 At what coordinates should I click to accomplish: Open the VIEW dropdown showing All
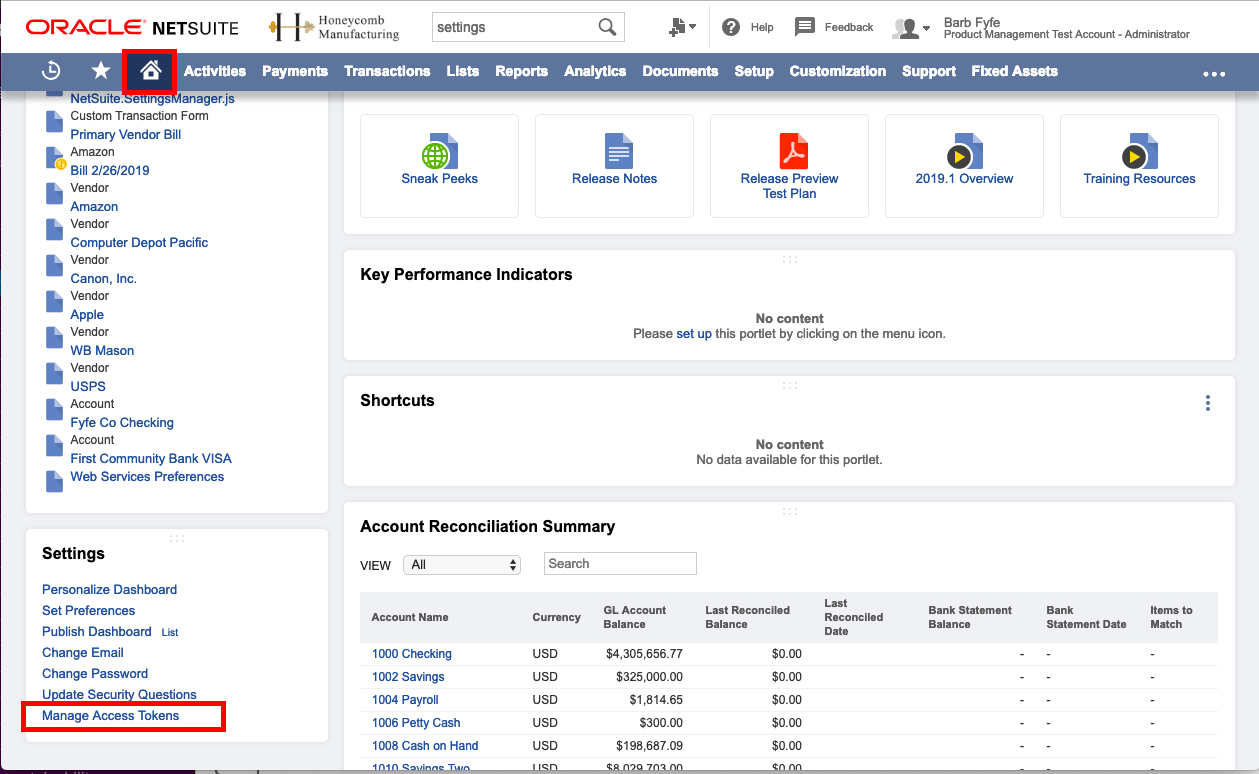tap(462, 565)
